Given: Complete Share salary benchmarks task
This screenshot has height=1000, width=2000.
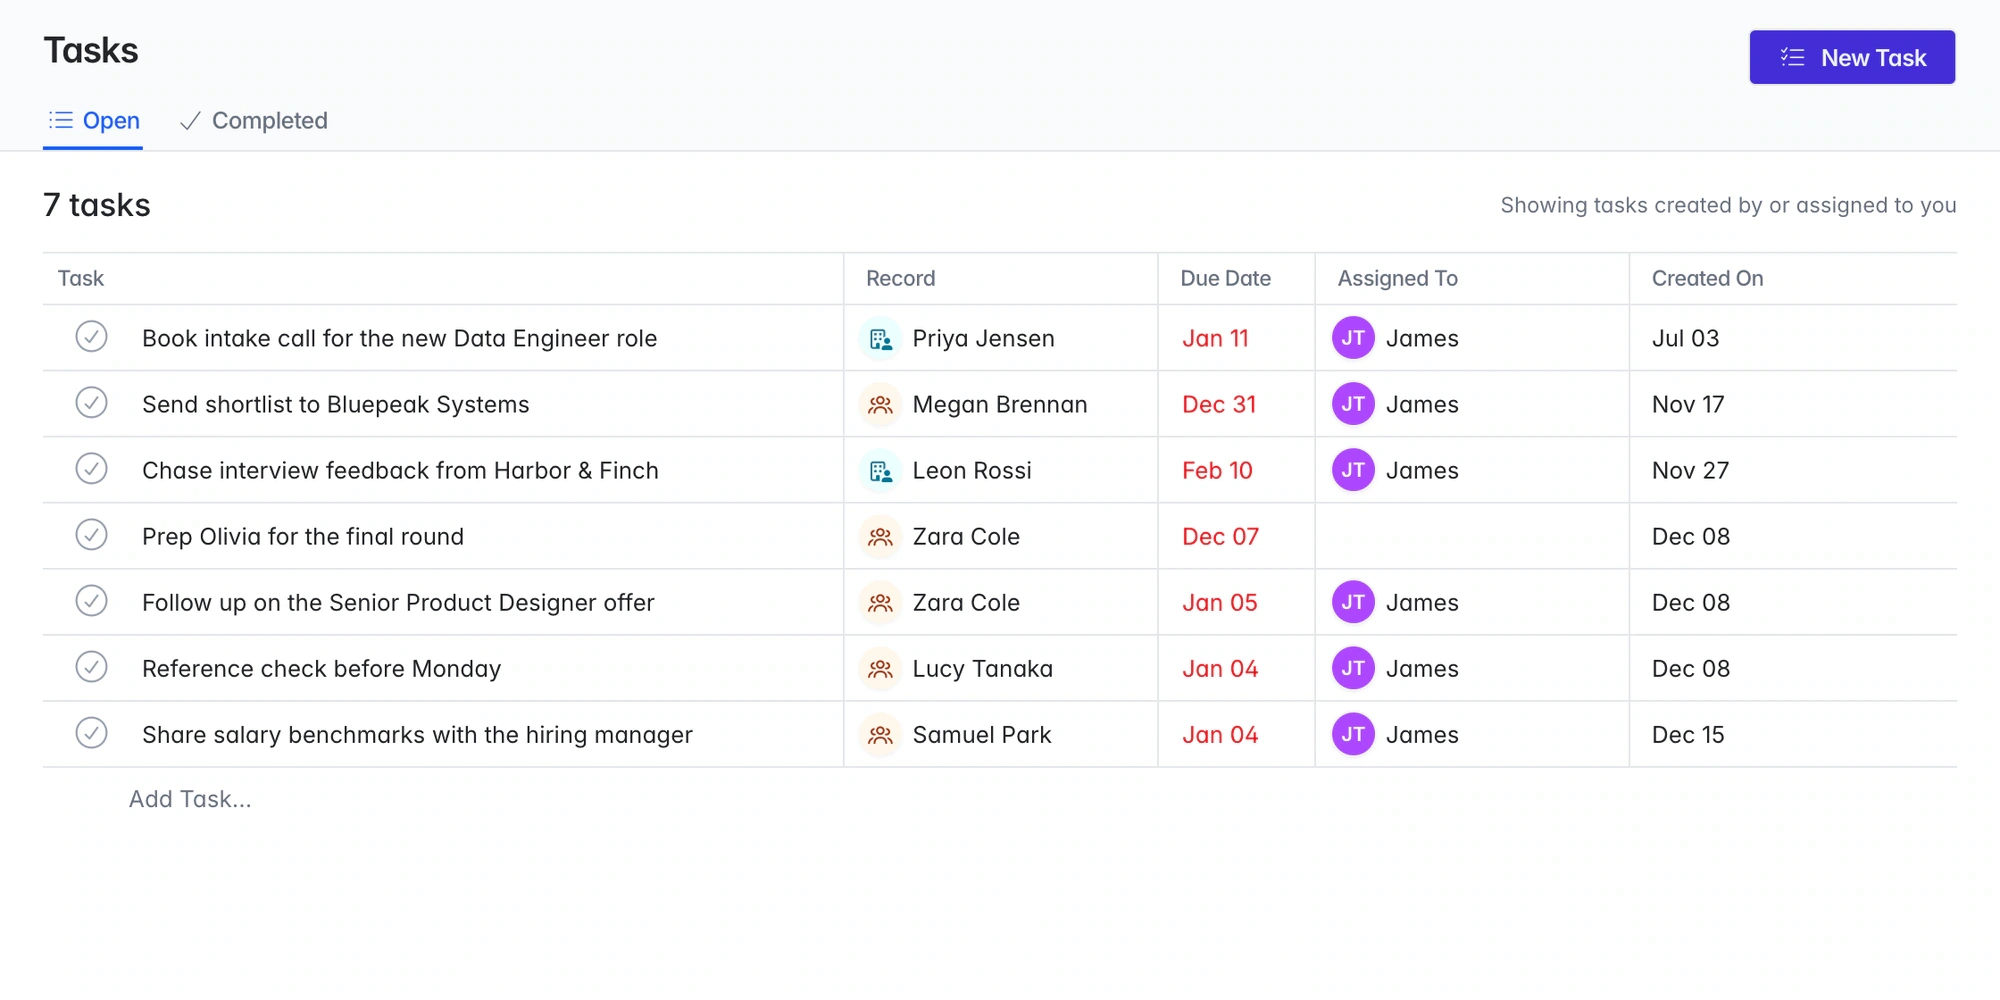Looking at the screenshot, I should pyautogui.click(x=91, y=733).
